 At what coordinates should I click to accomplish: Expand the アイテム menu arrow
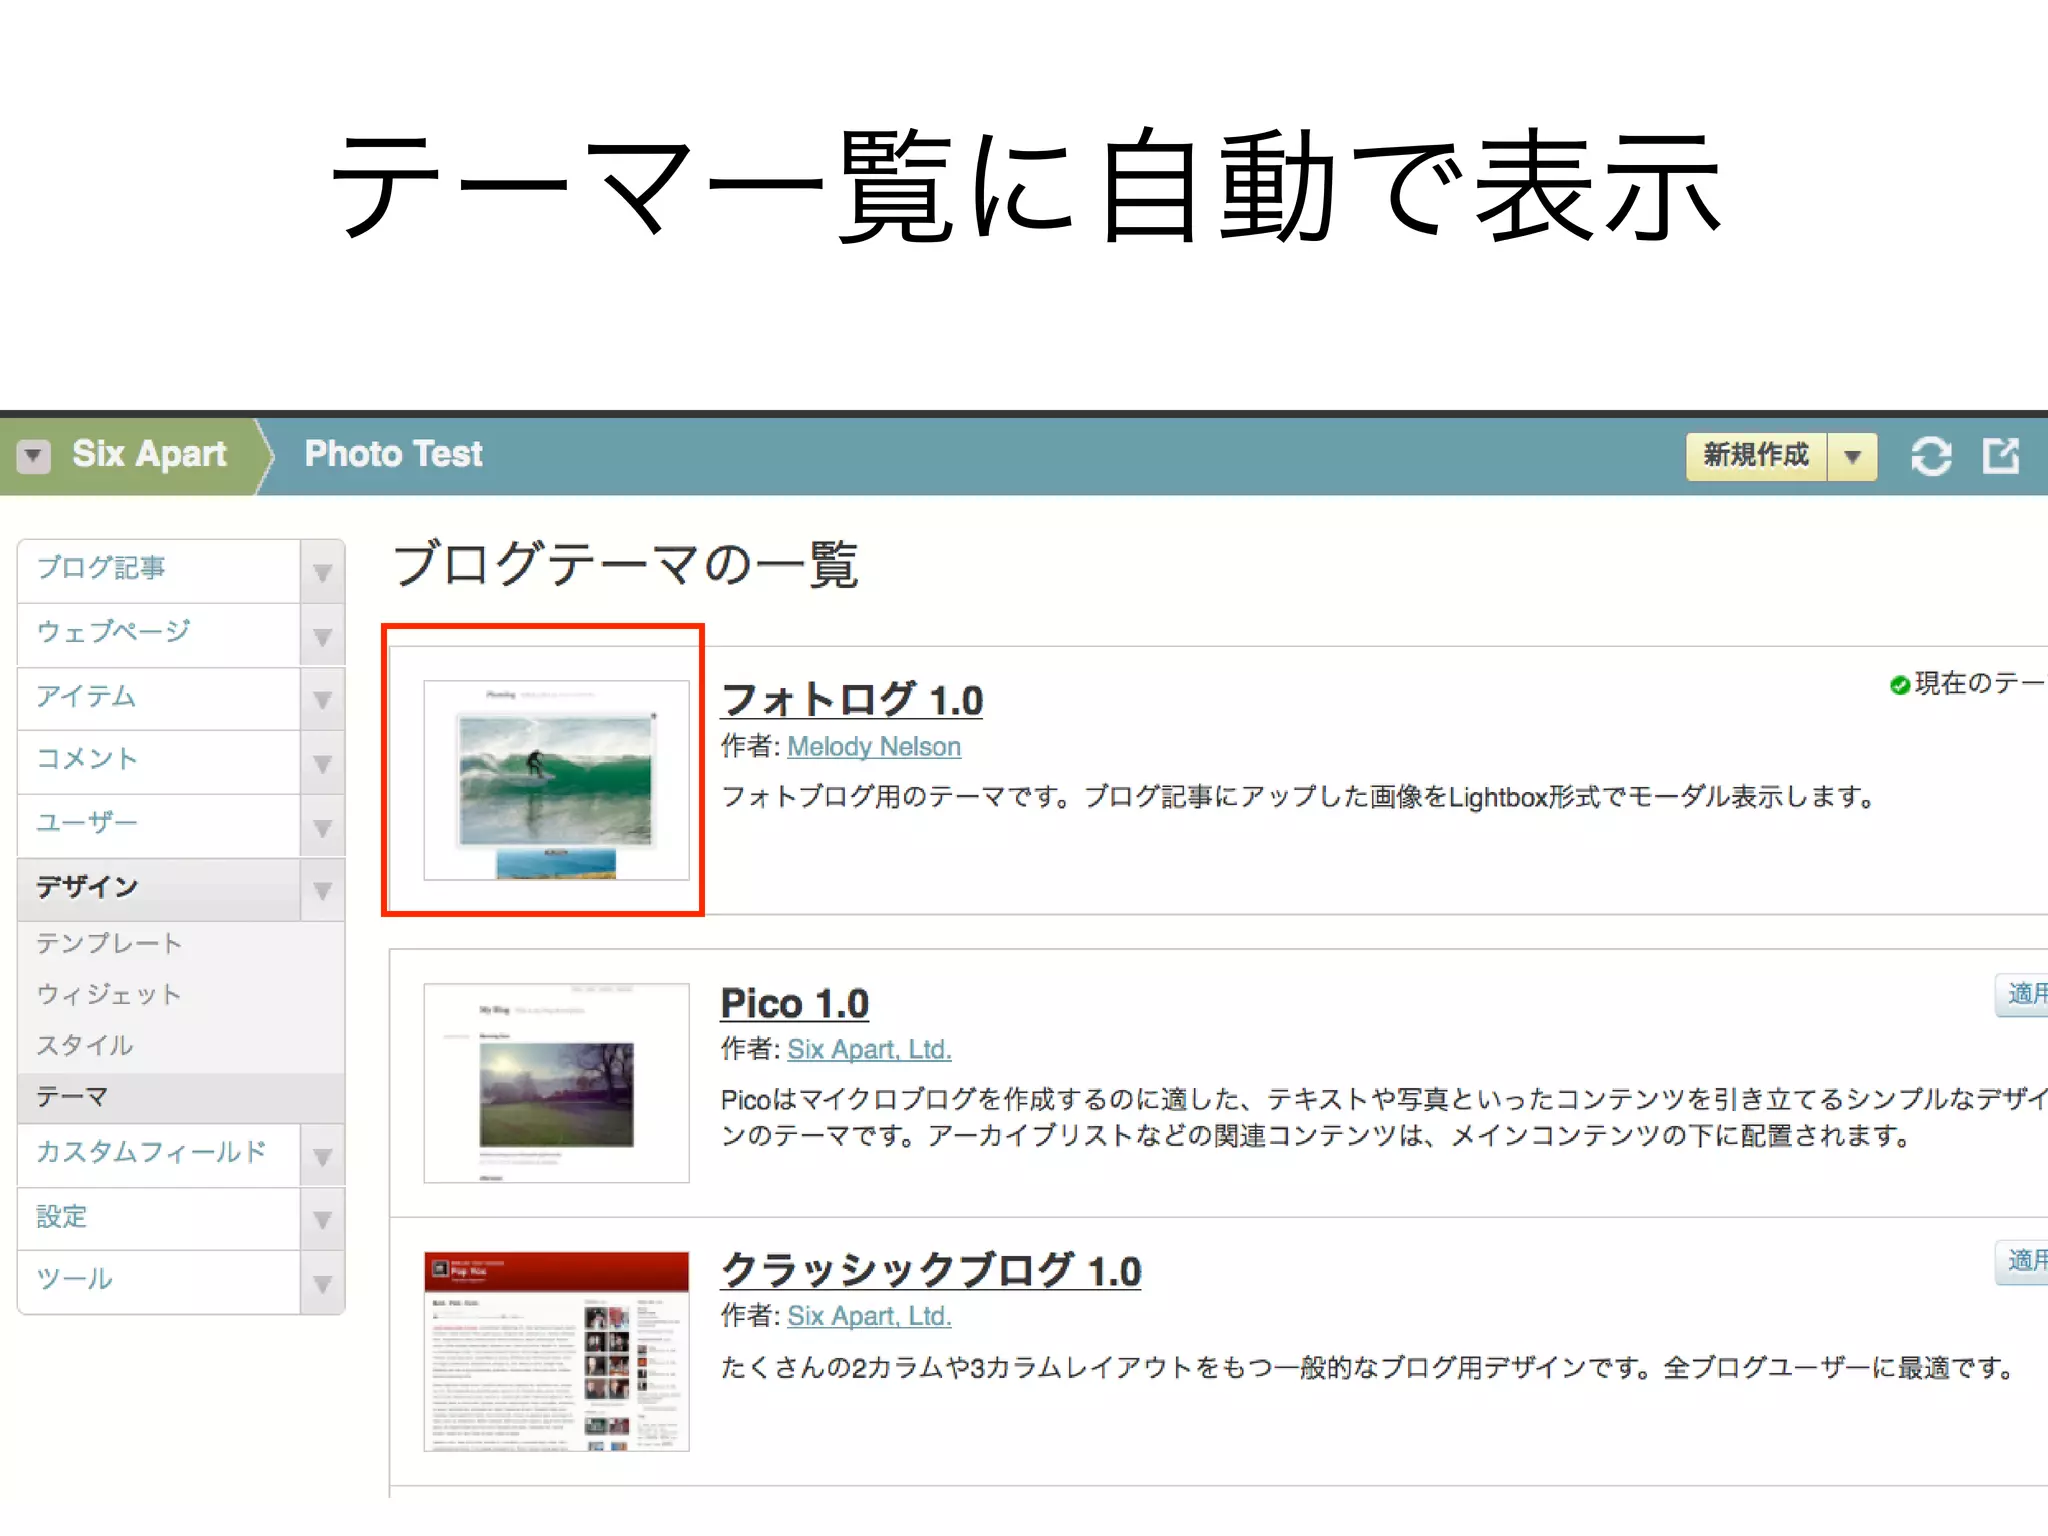pos(322,699)
